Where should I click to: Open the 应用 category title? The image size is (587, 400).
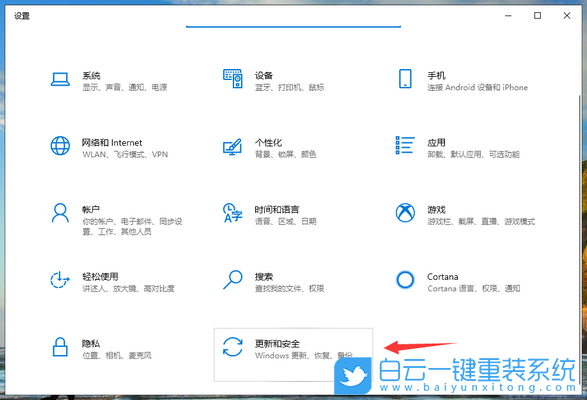click(437, 142)
